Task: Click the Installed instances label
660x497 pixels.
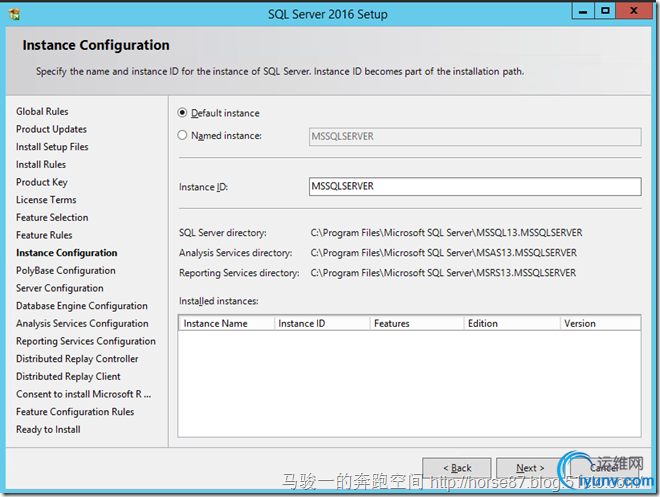Action: coord(218,301)
